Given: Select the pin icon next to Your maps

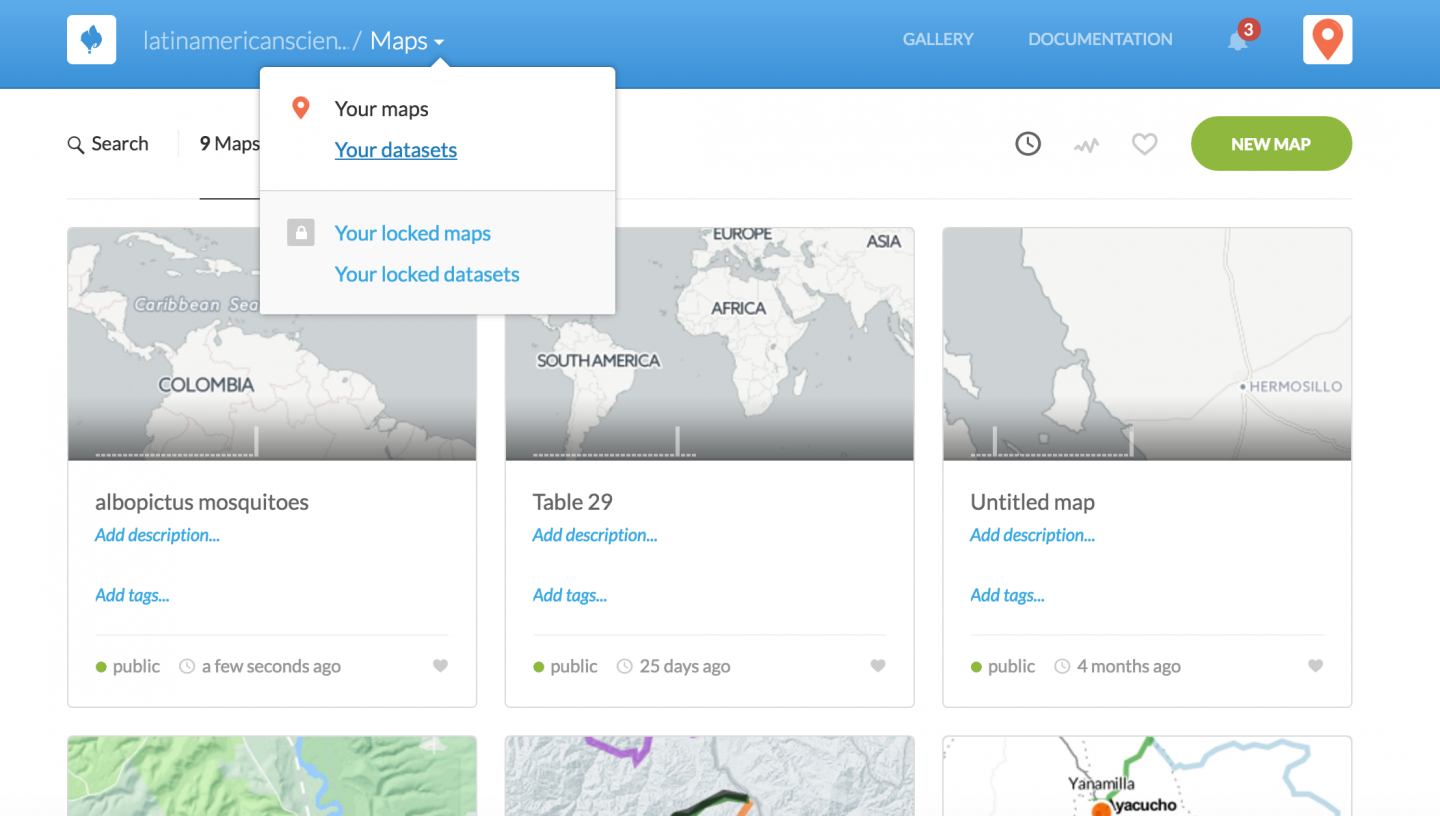Looking at the screenshot, I should (x=300, y=107).
